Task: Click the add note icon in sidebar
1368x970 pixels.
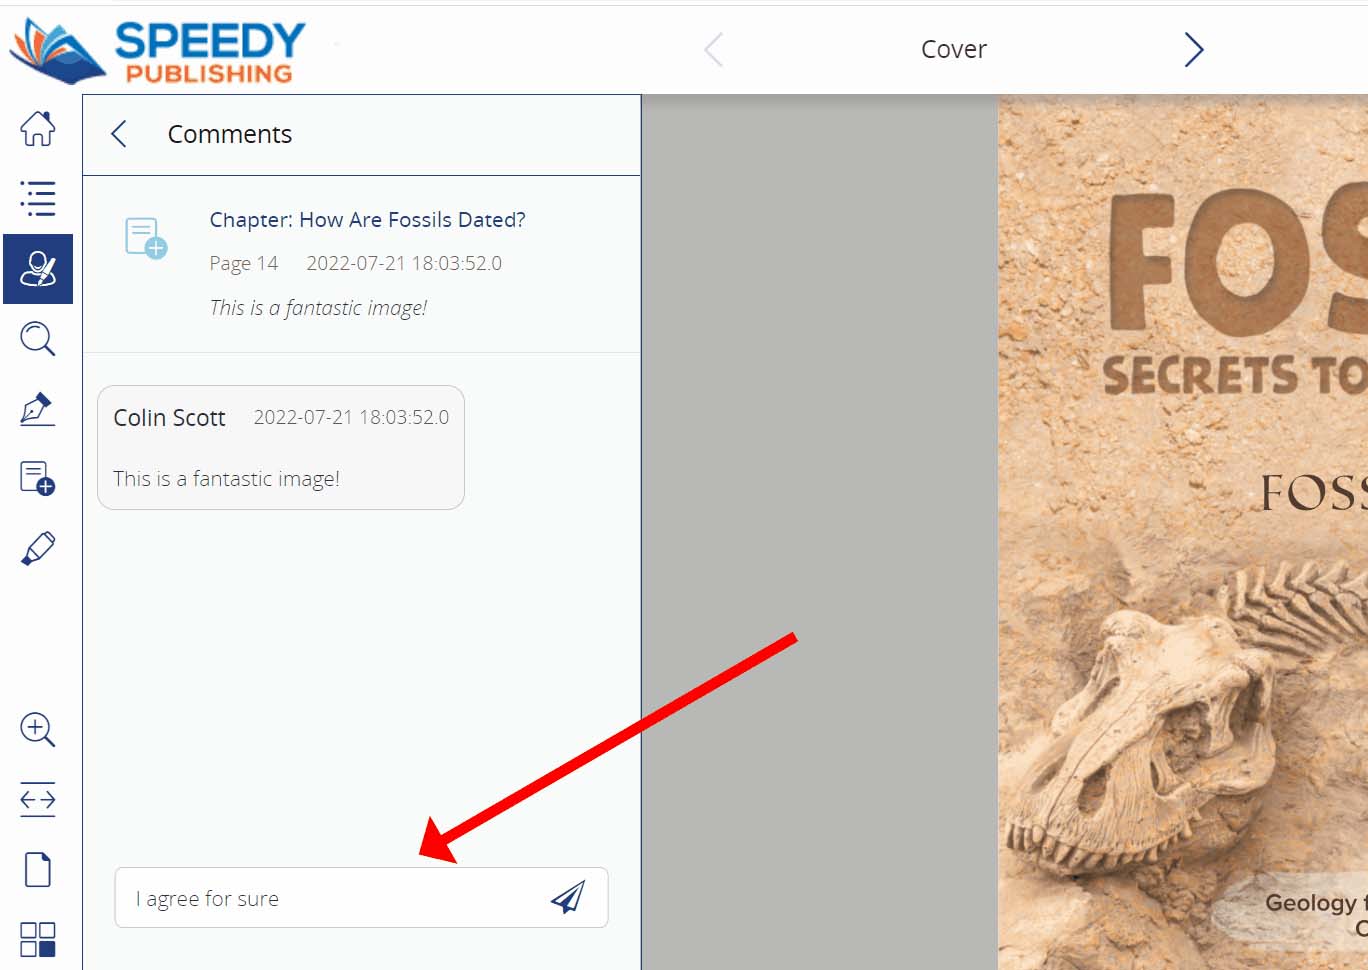Action: [x=38, y=479]
